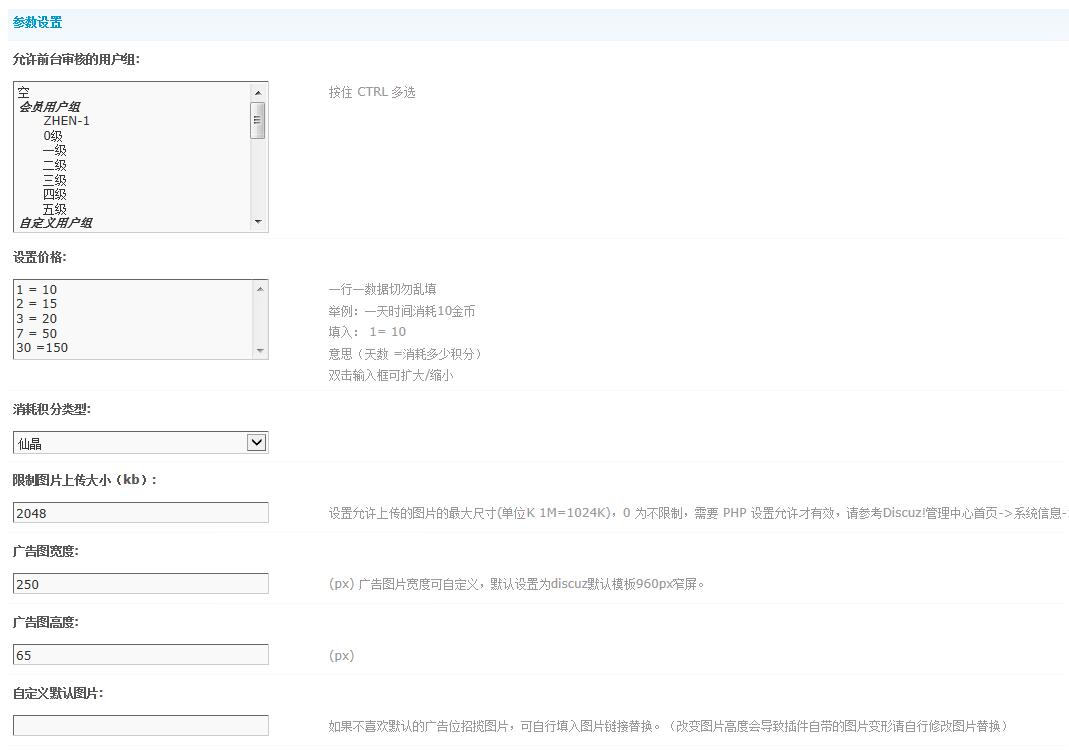Select the 三级 user group option

tap(54, 180)
